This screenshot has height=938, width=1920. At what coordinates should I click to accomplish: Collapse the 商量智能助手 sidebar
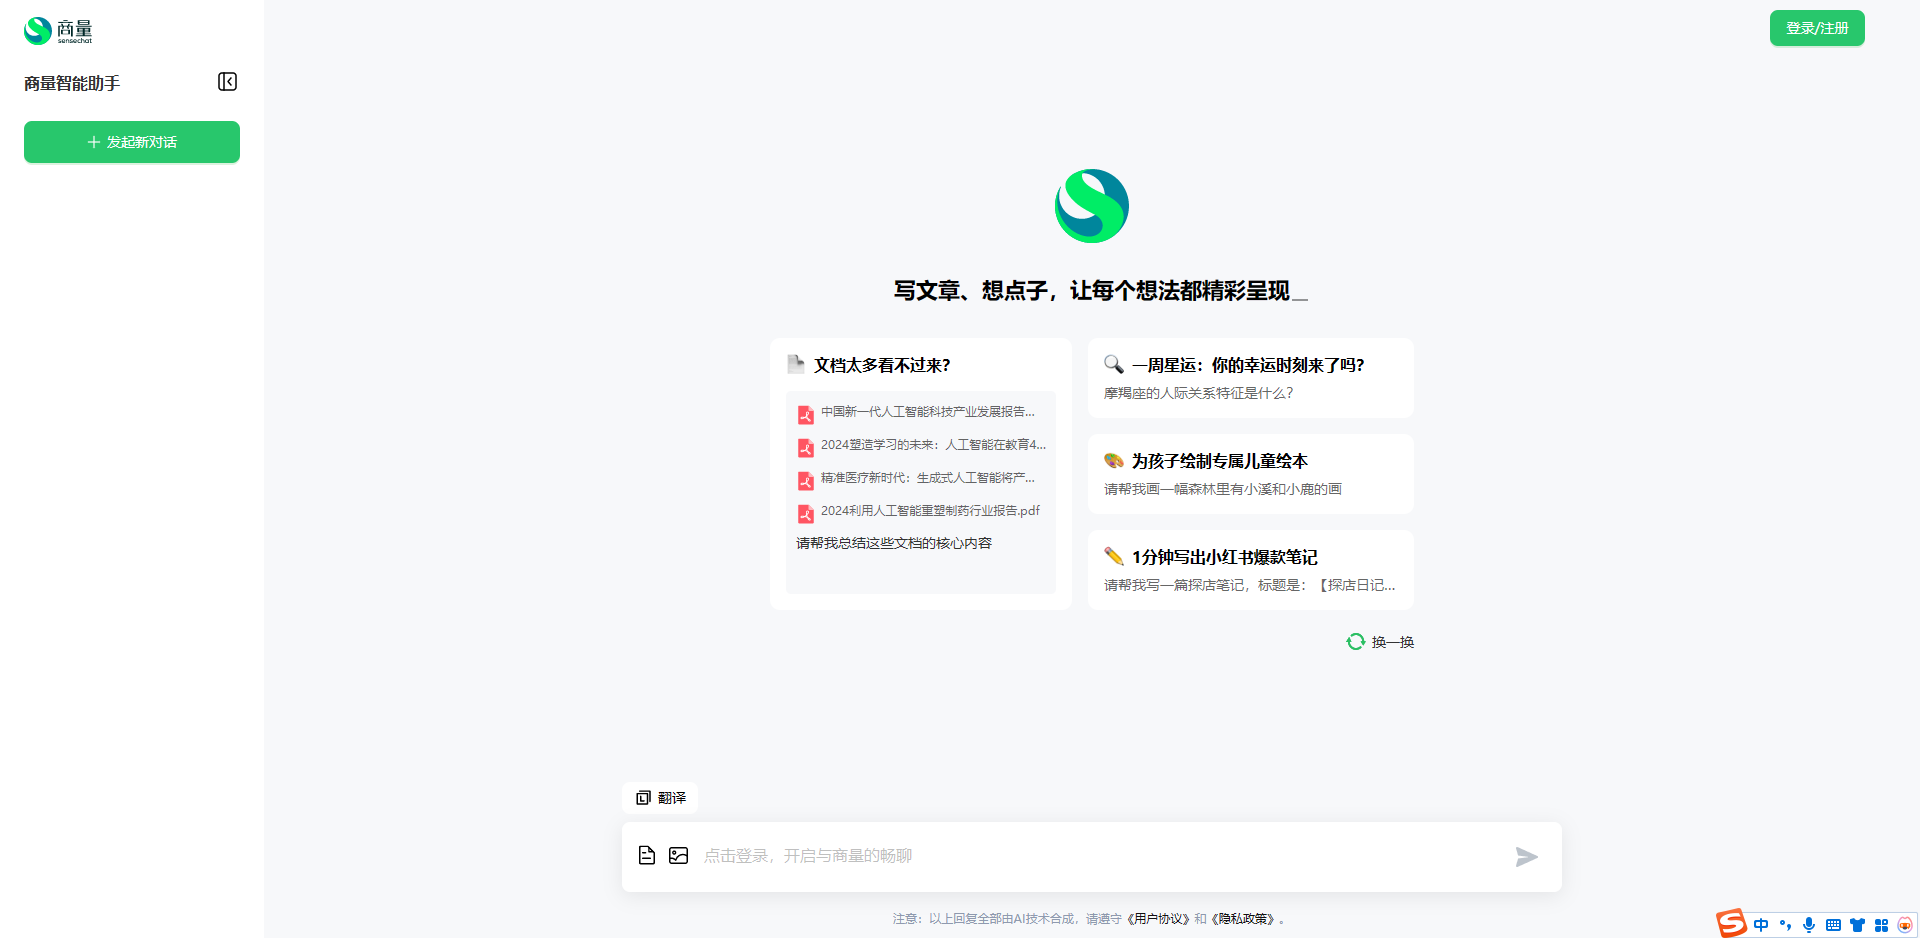227,82
